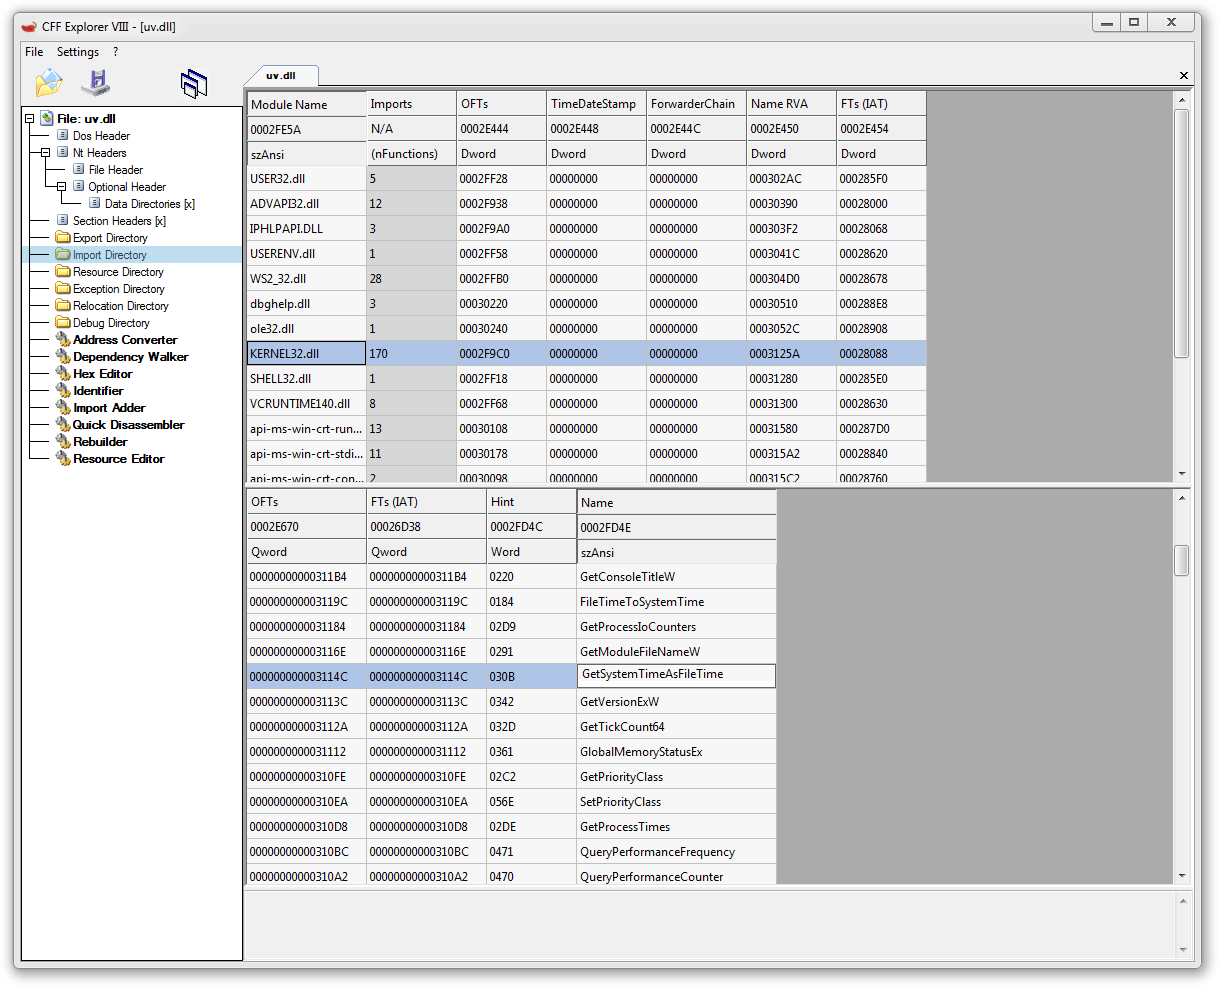Screen dimensions: 1220x987
Task: Click the tool icon of Import Adder
Action: 63,407
